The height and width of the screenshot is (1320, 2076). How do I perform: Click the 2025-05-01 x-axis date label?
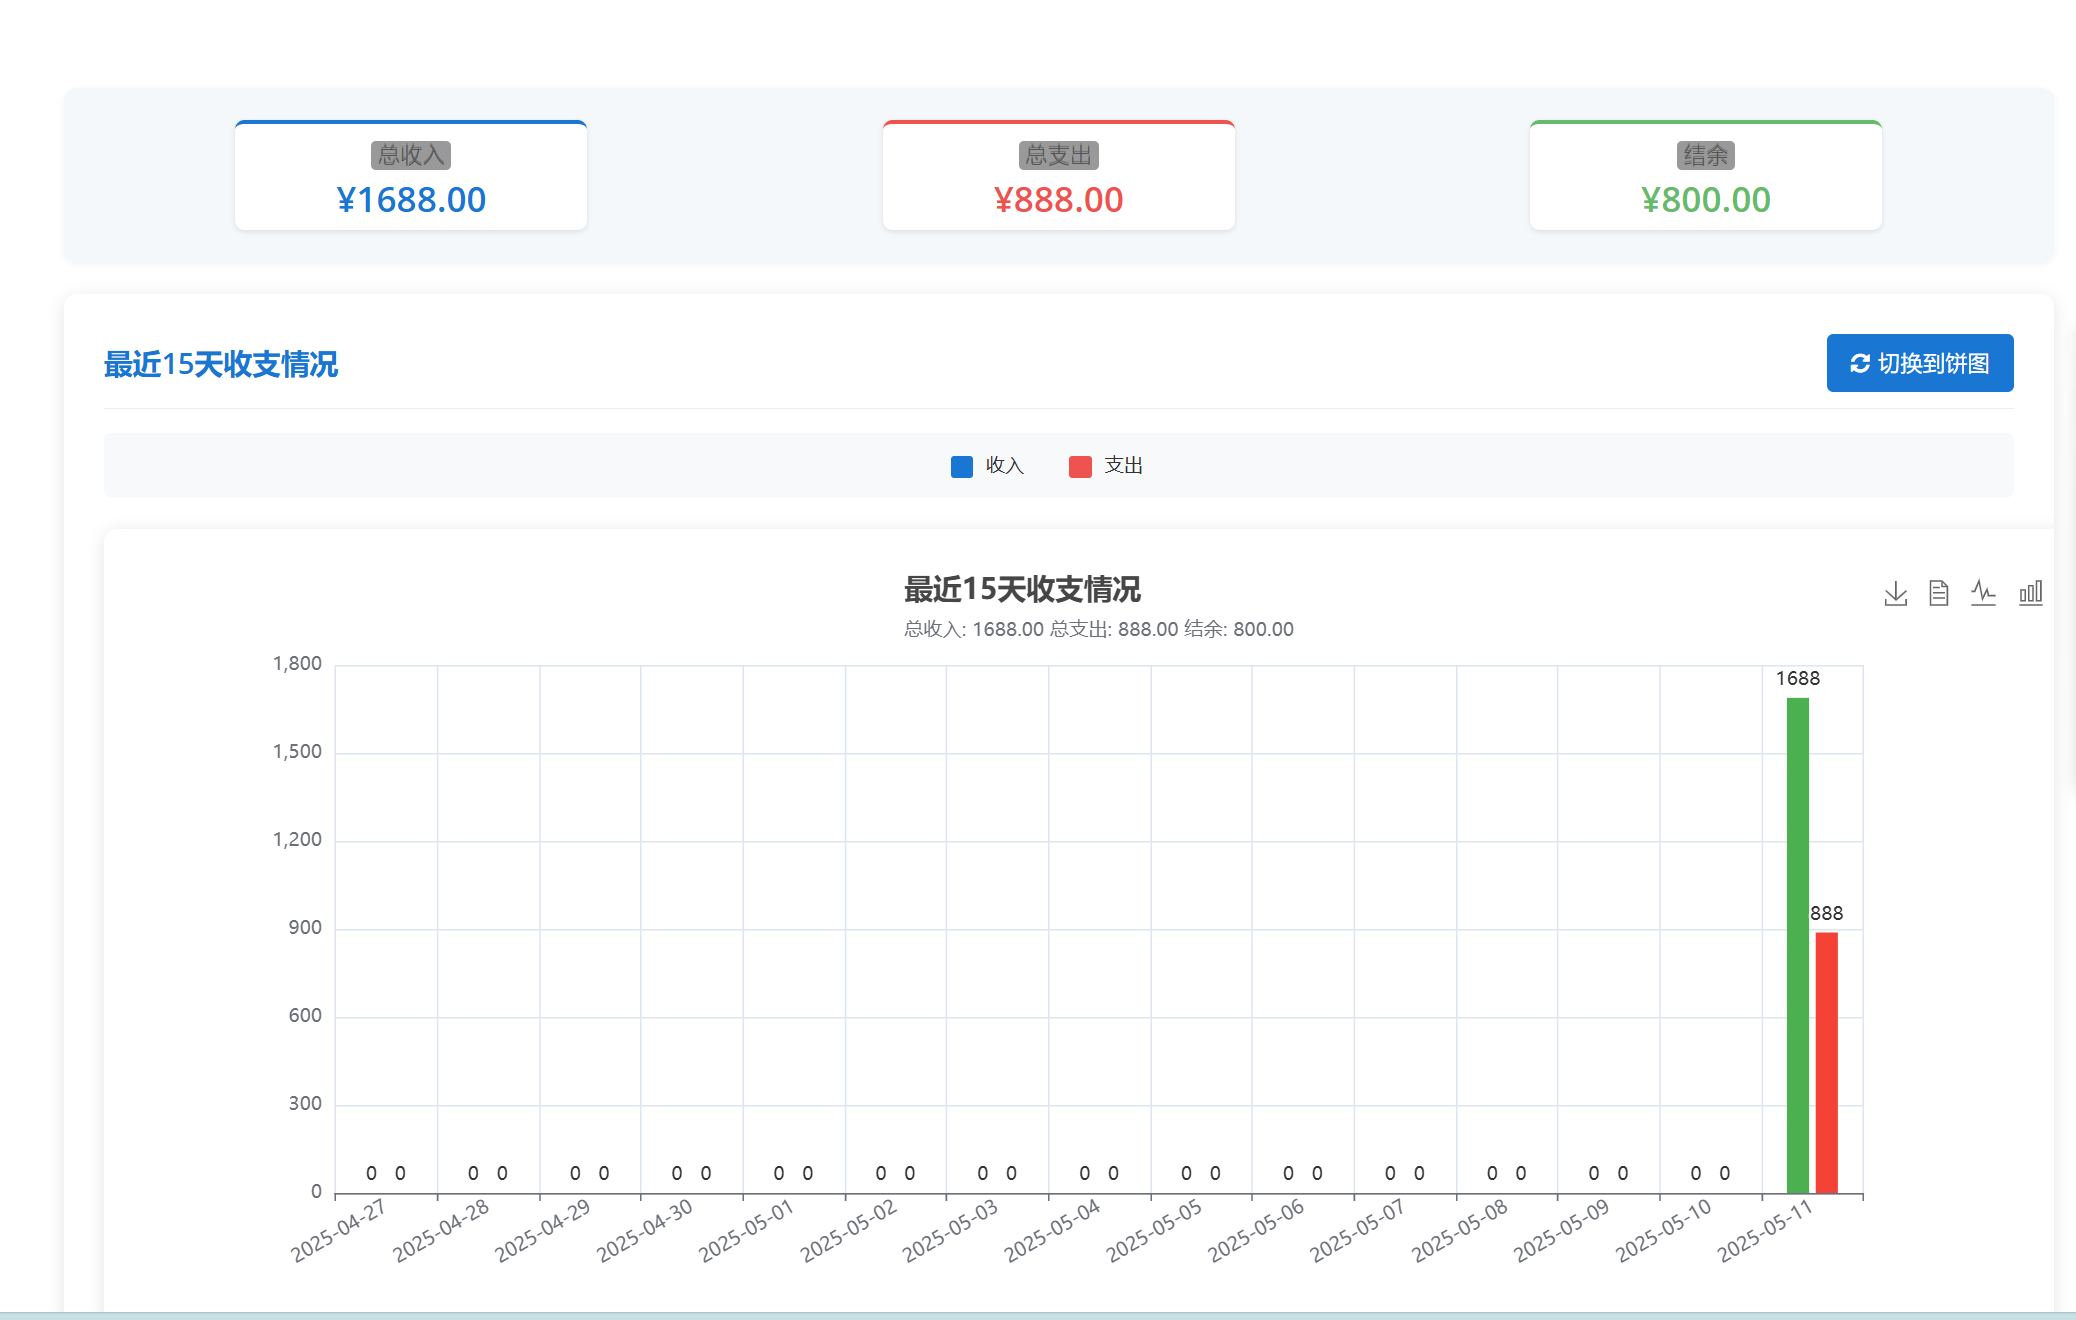[x=746, y=1232]
